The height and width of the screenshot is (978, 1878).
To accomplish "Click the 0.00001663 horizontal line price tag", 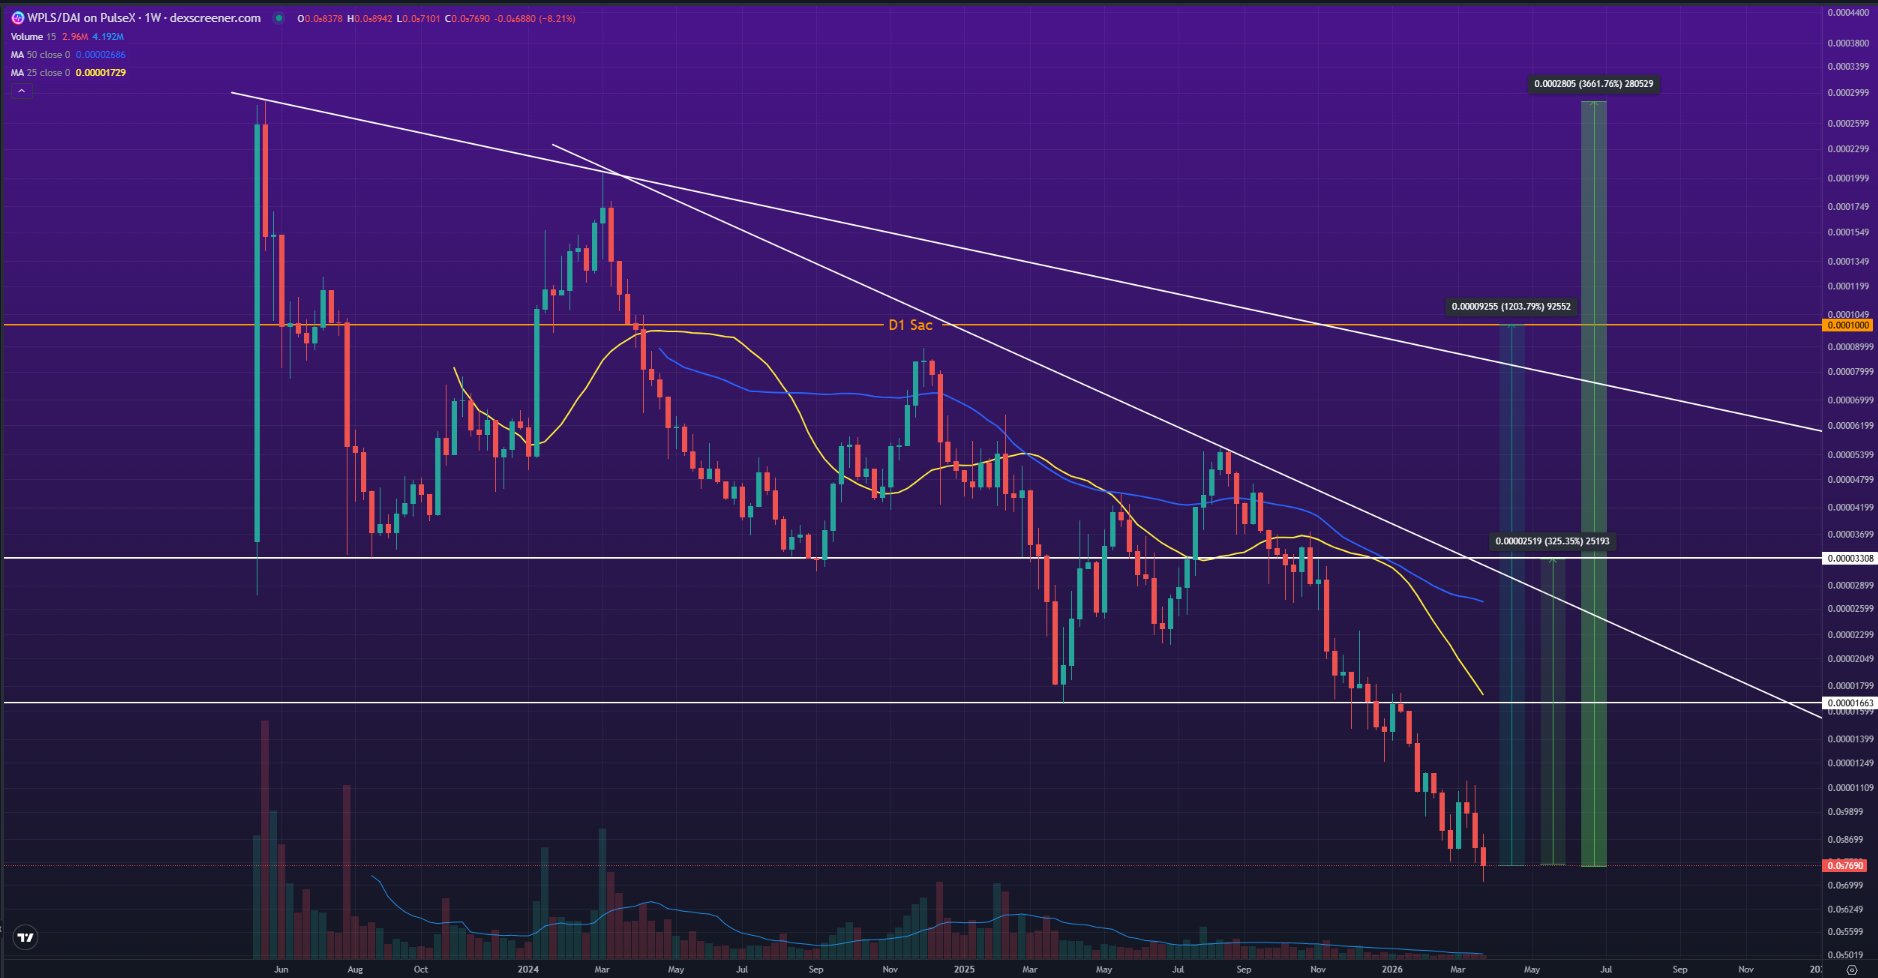I will point(1850,703).
